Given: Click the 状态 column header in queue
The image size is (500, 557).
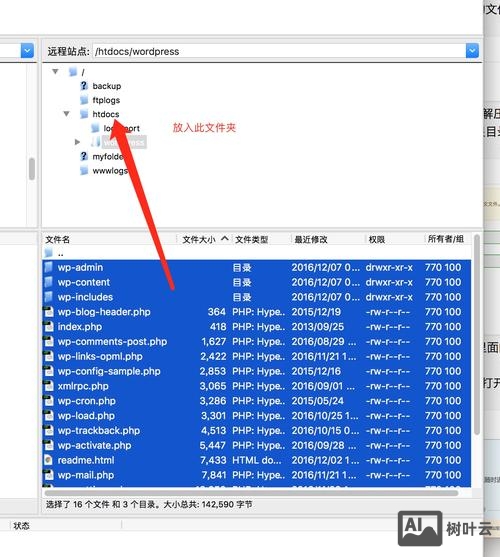Looking at the screenshot, I should 21,526.
